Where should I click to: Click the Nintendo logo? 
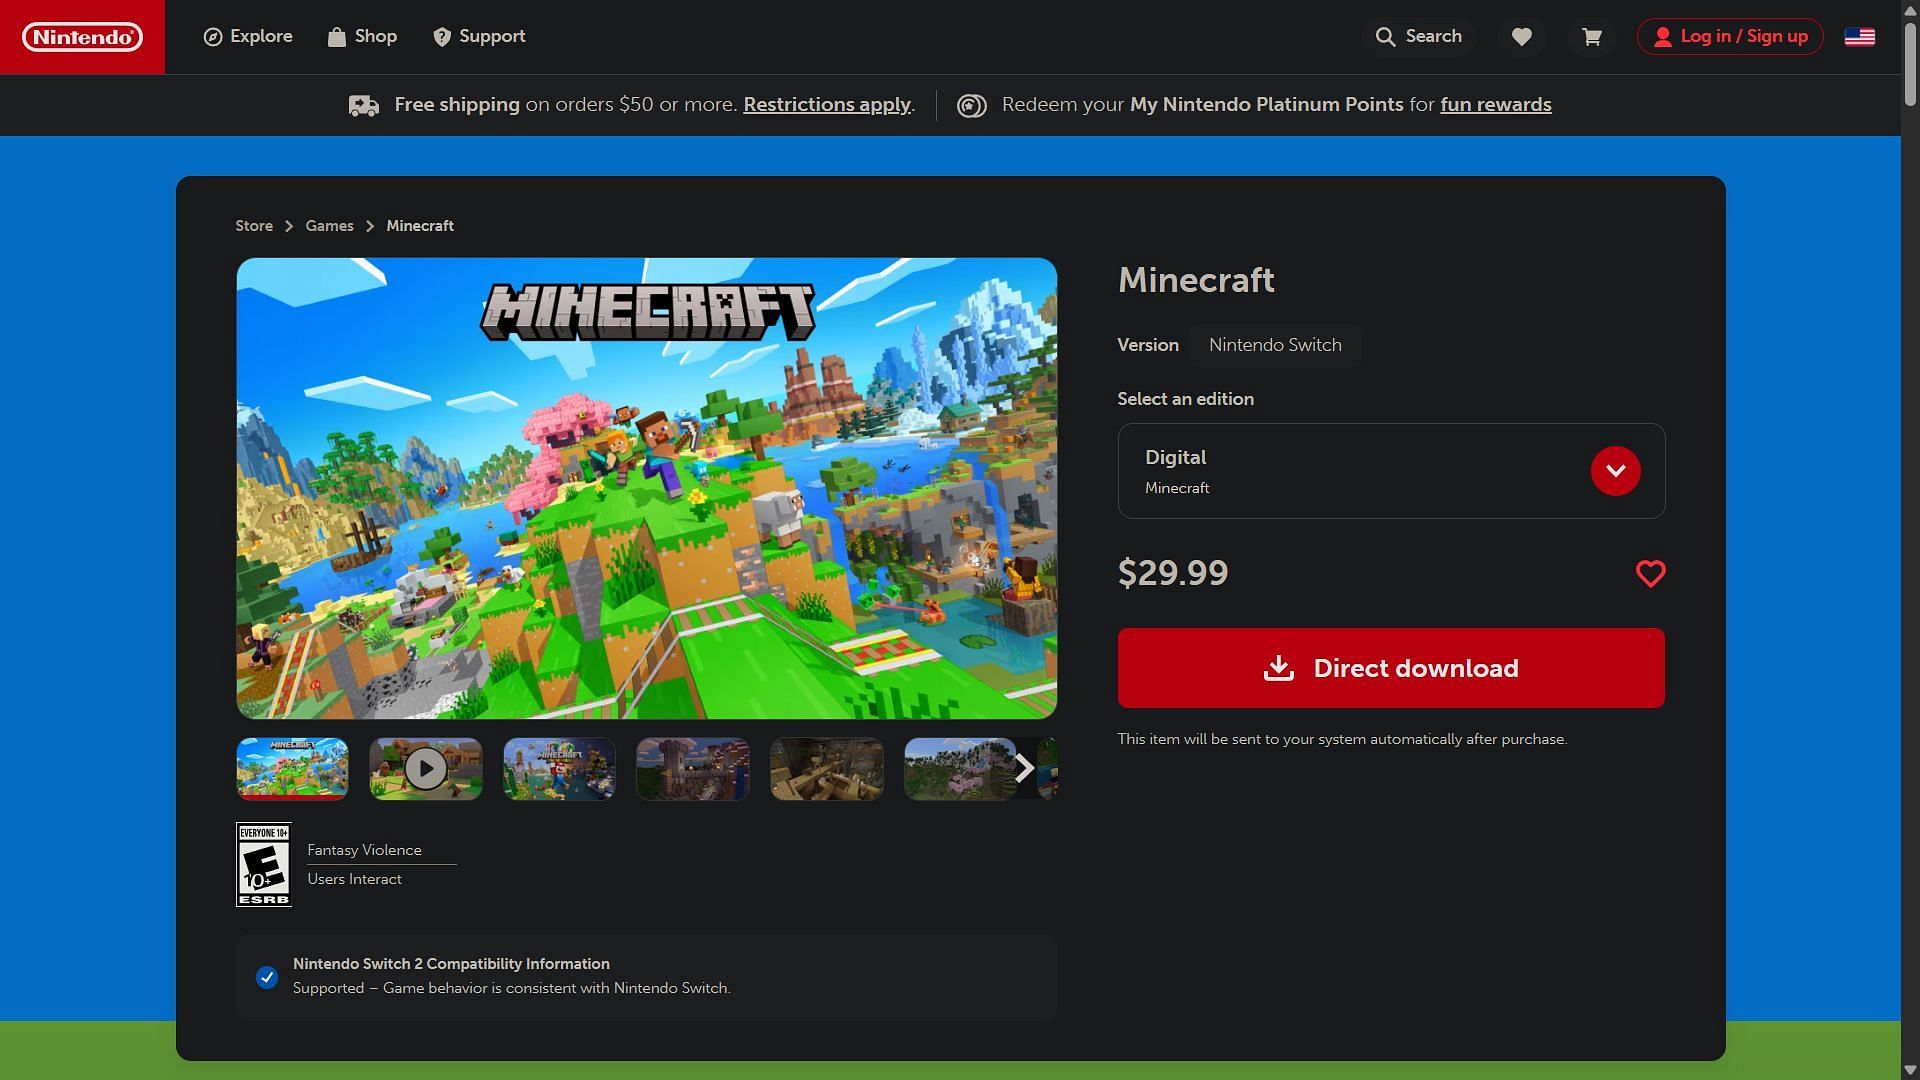pyautogui.click(x=82, y=37)
